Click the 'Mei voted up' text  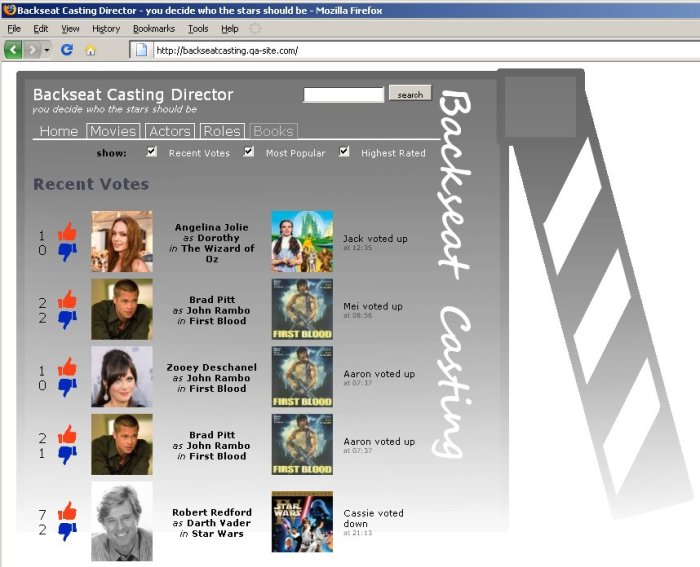coord(373,307)
